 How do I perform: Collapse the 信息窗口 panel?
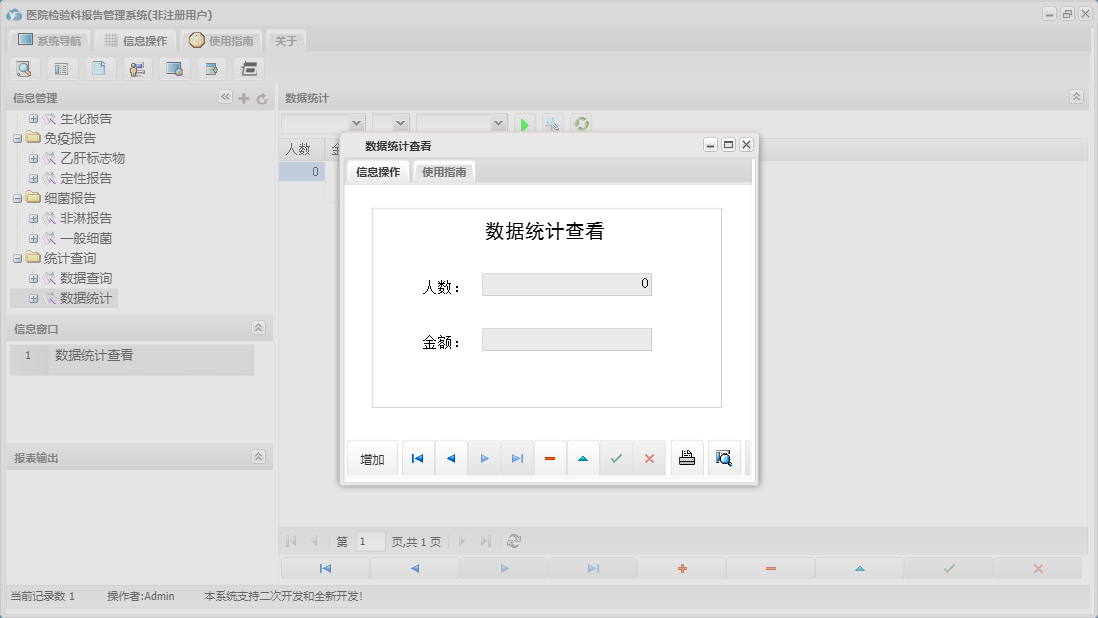click(x=258, y=326)
